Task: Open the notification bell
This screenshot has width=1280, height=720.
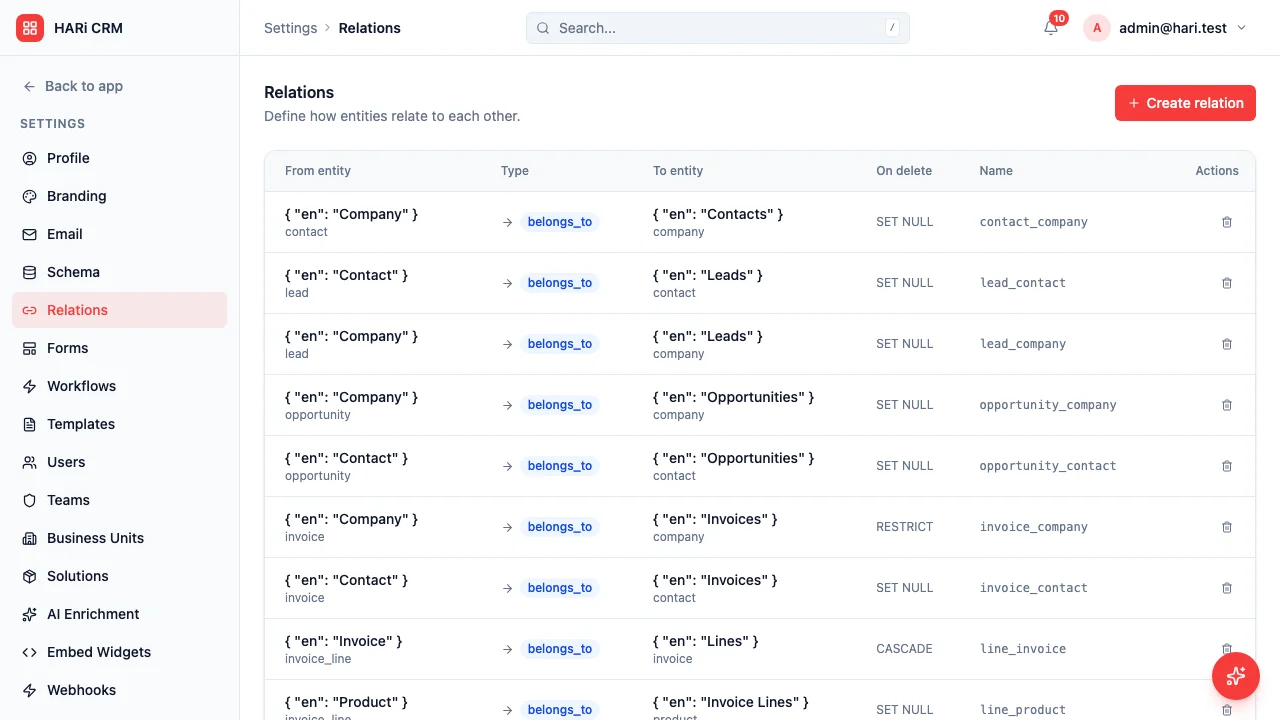Action: 1050,28
